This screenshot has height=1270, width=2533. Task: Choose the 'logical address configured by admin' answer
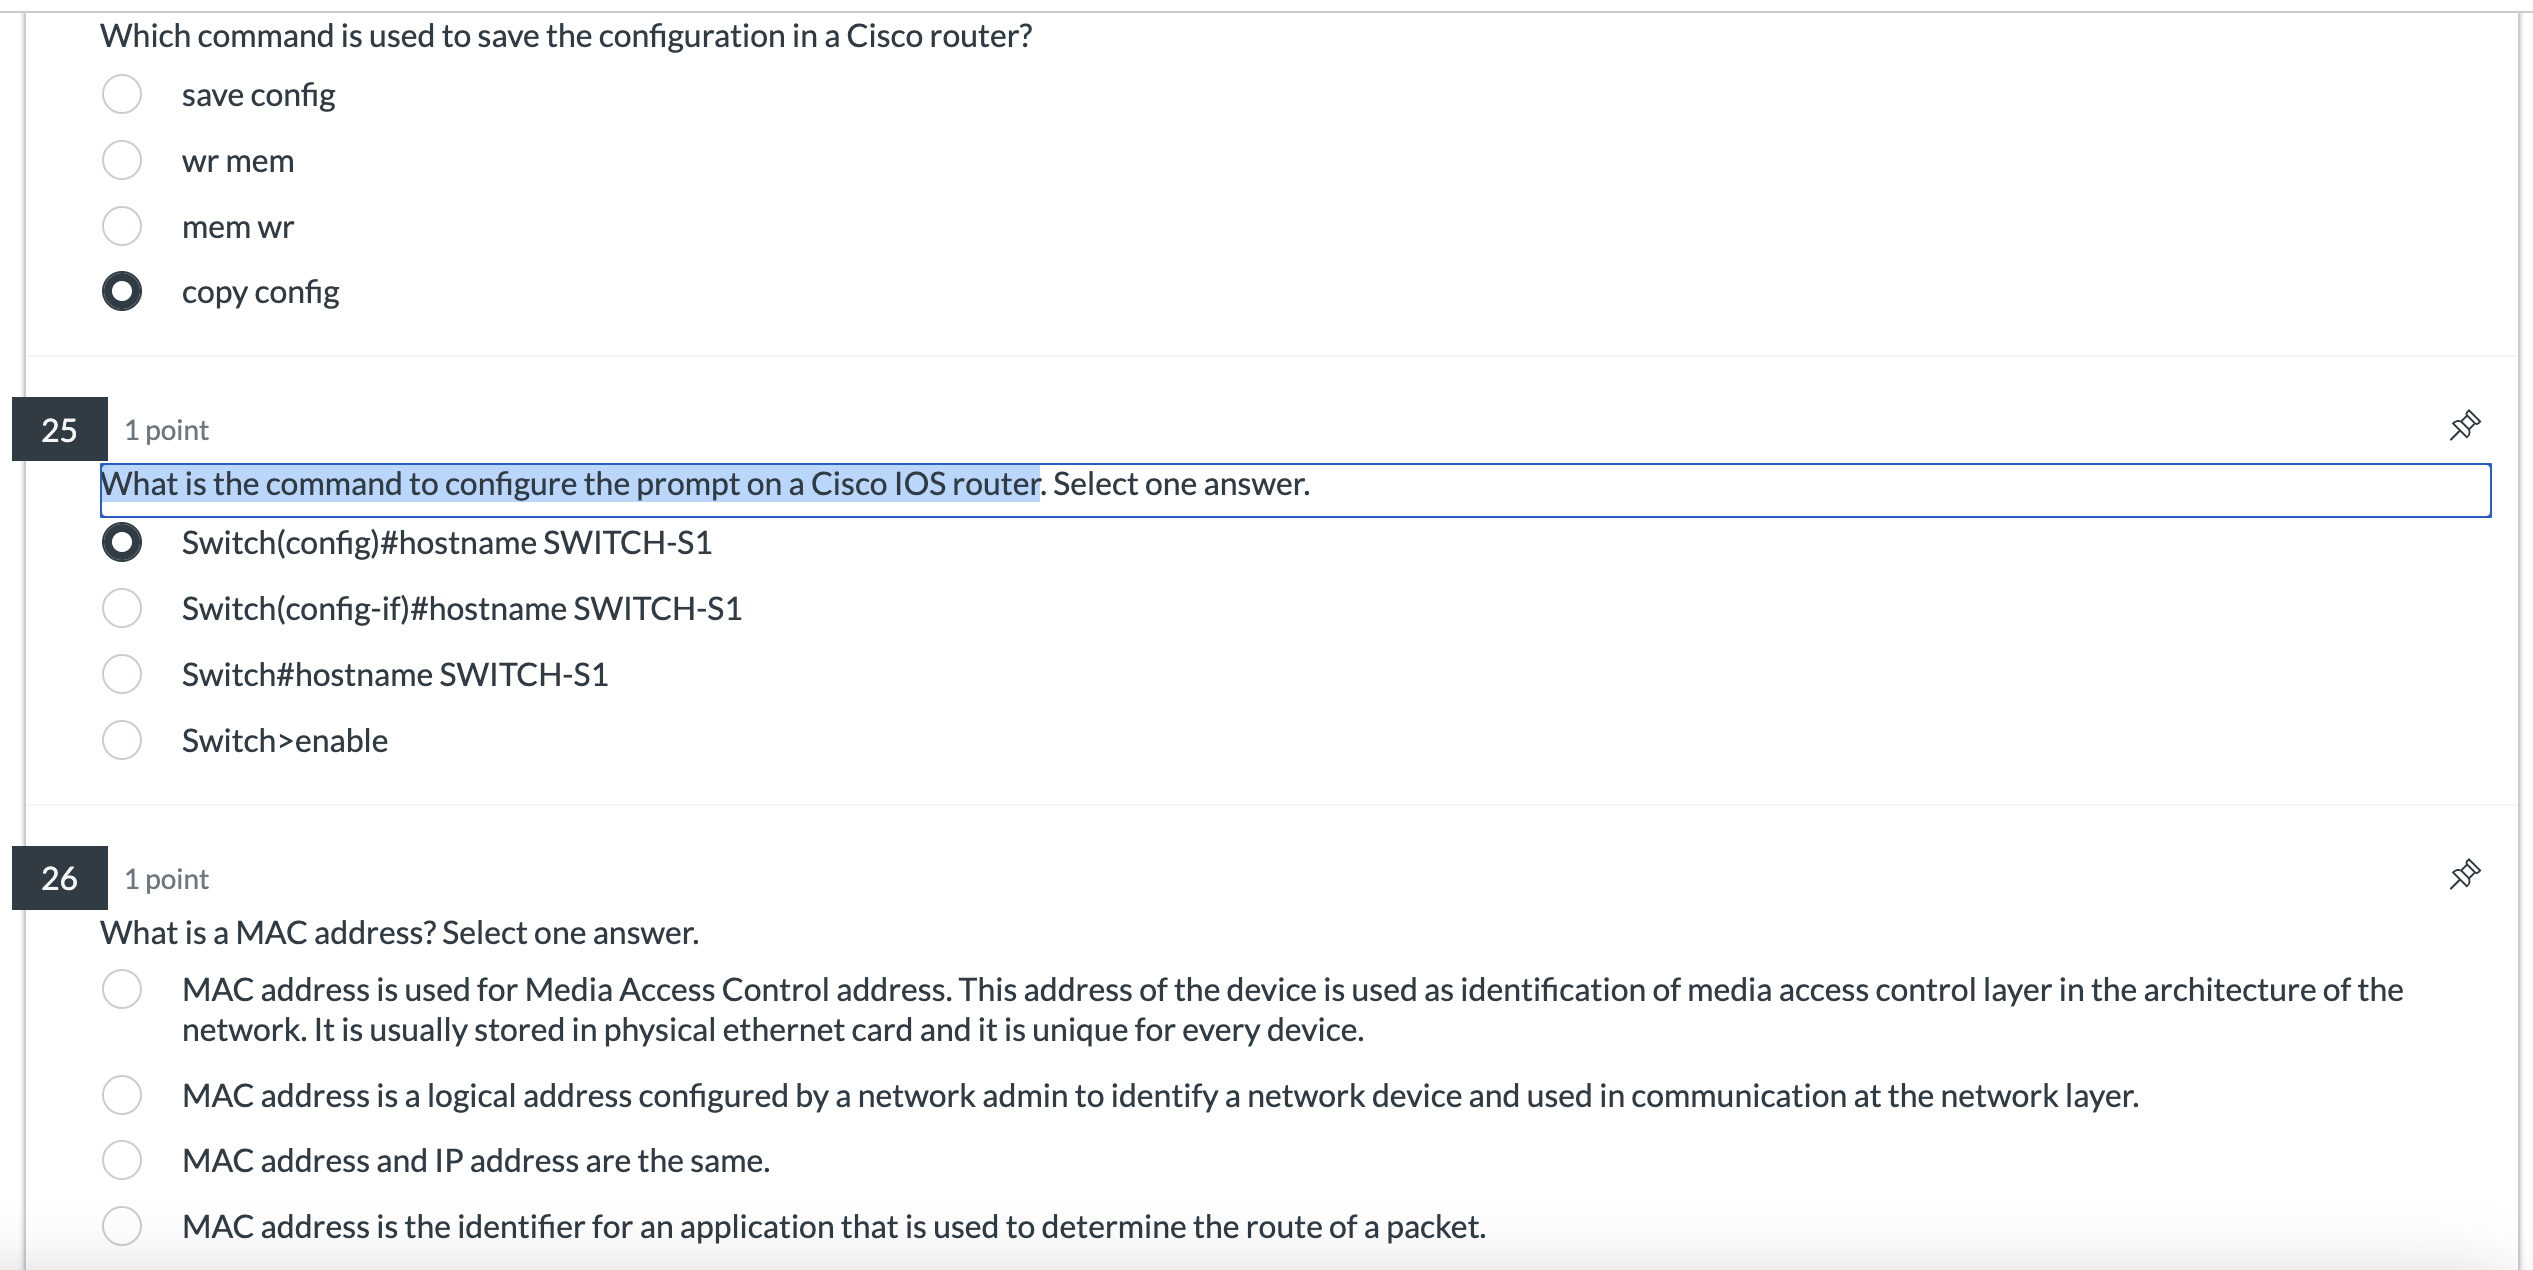(x=121, y=1094)
